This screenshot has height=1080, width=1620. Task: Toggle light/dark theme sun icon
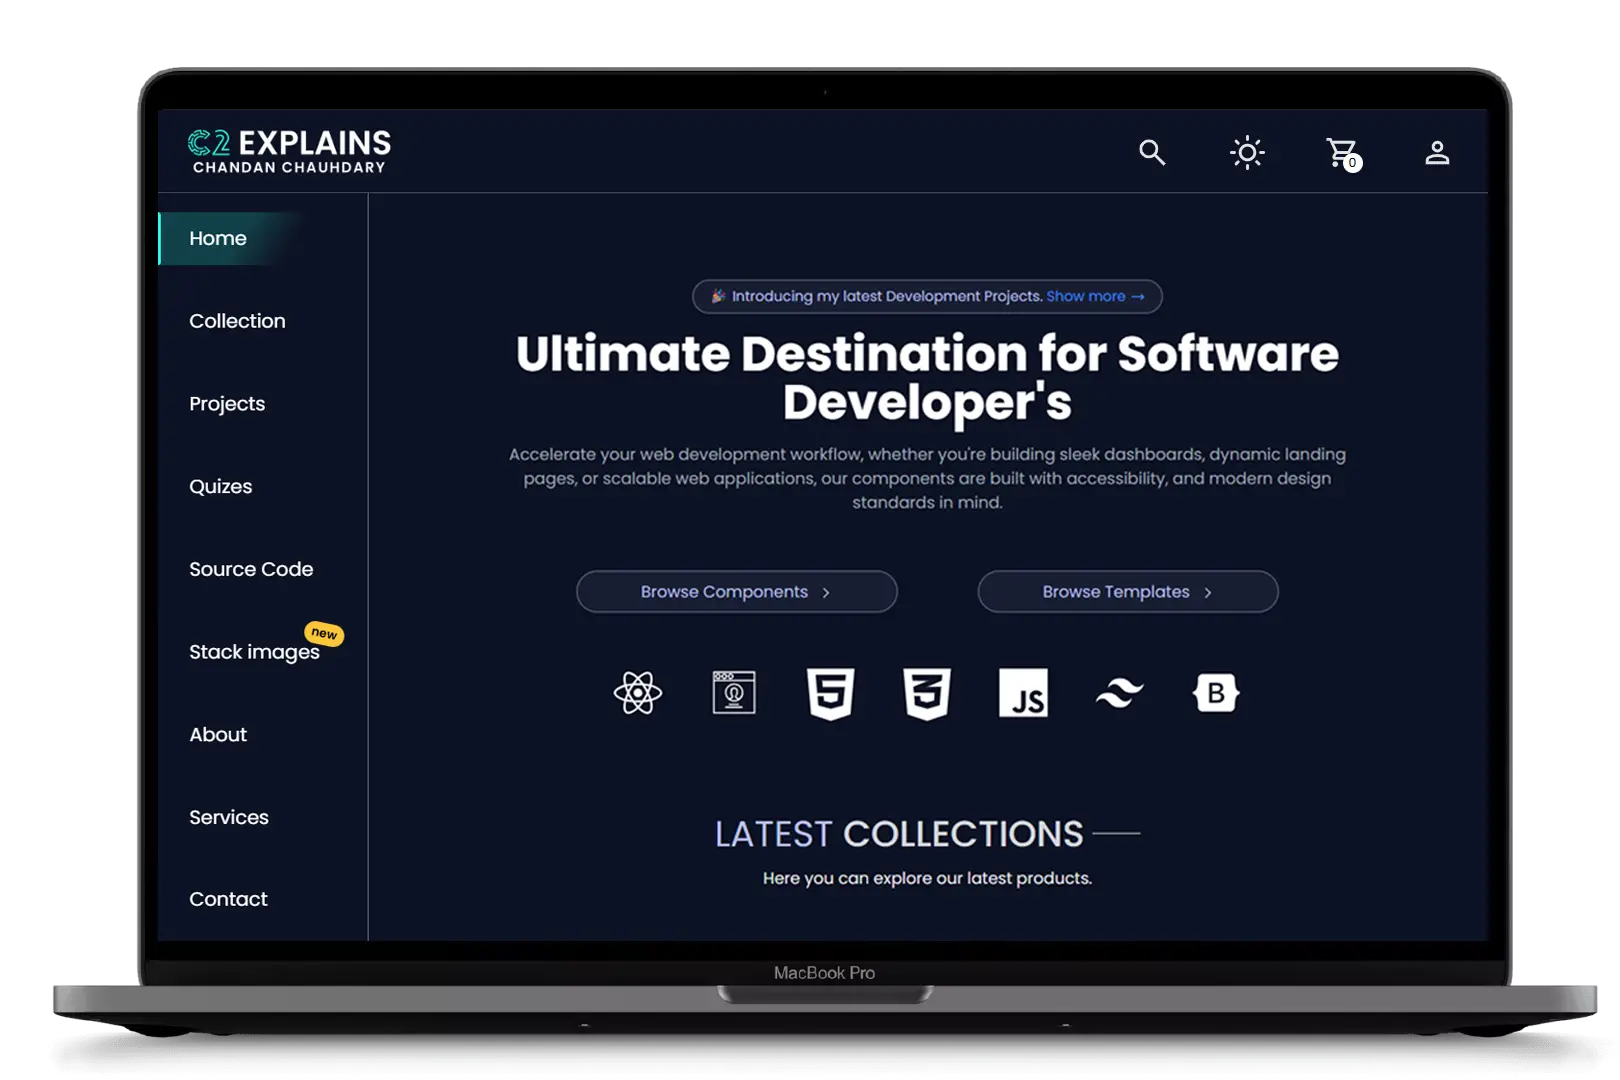pyautogui.click(x=1247, y=153)
